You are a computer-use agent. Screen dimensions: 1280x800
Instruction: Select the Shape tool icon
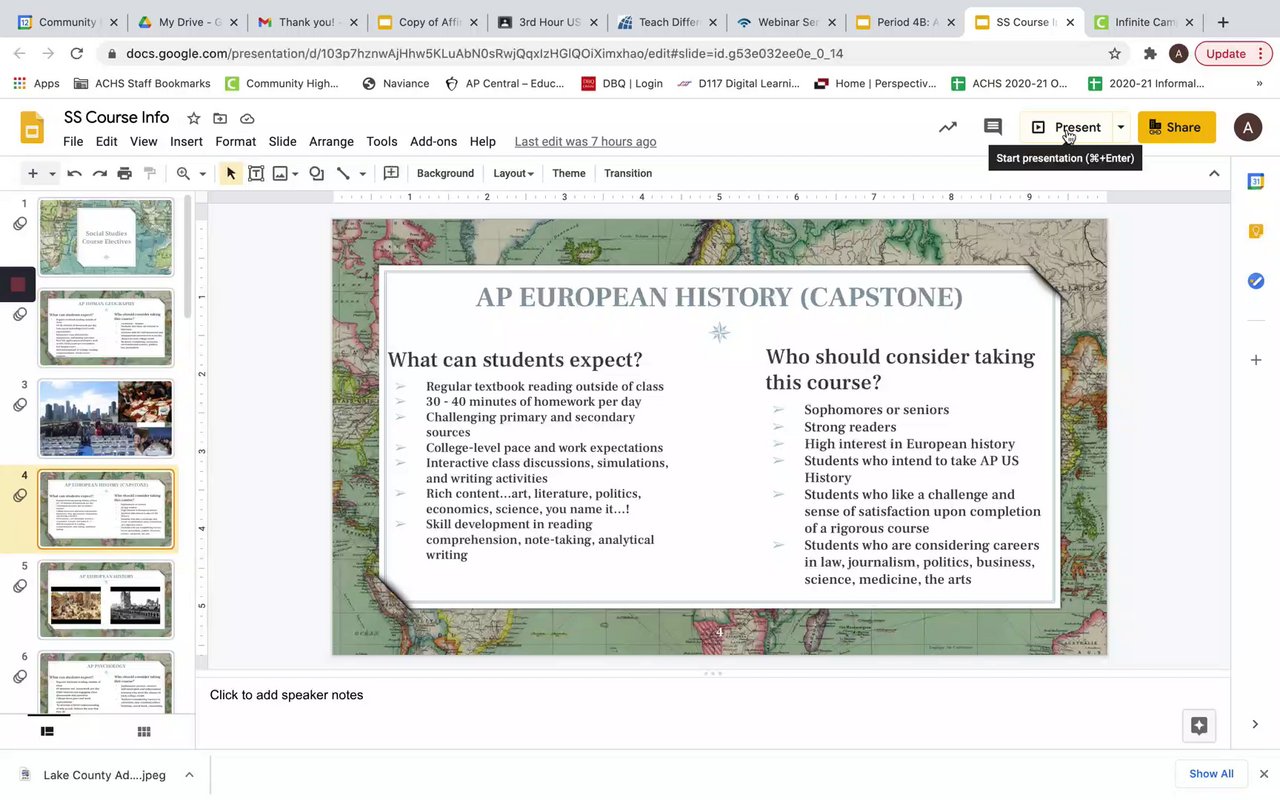pyautogui.click(x=316, y=173)
